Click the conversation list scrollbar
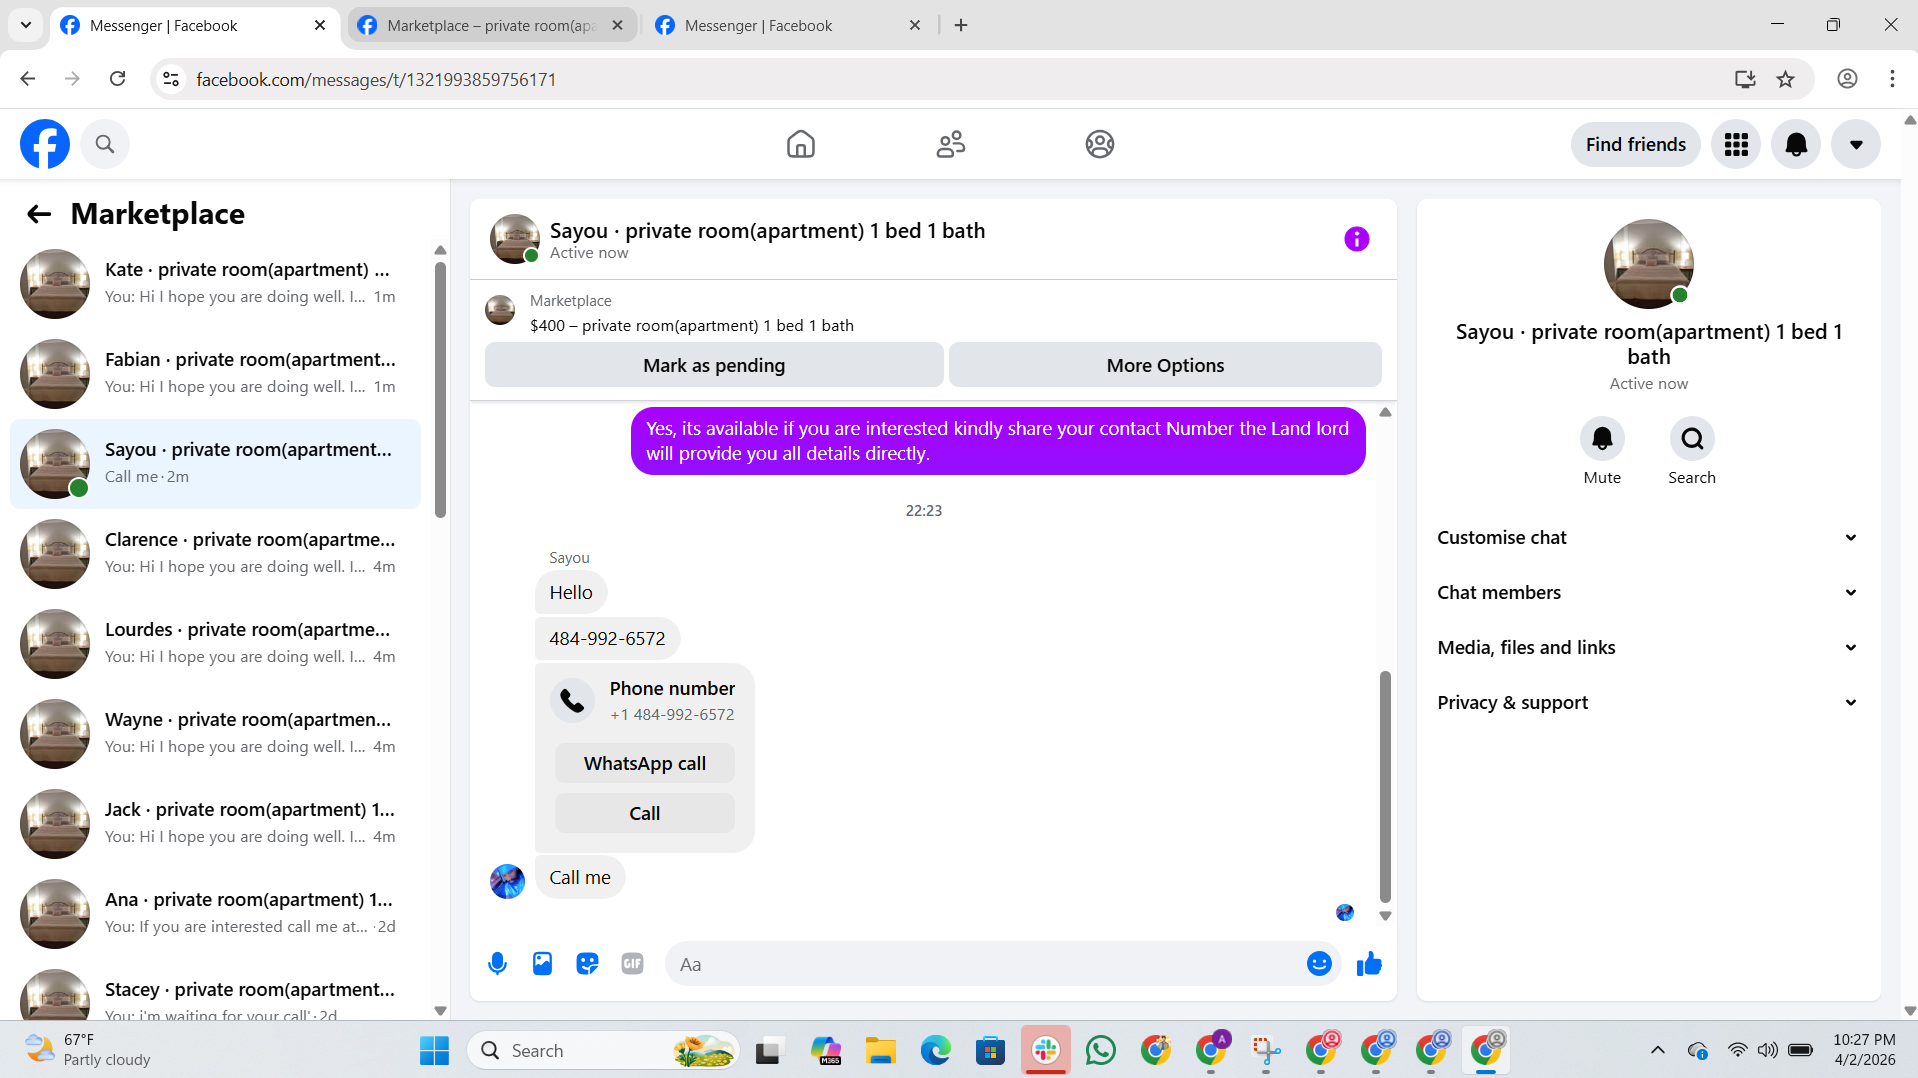The width and height of the screenshot is (1918, 1078). [x=440, y=390]
